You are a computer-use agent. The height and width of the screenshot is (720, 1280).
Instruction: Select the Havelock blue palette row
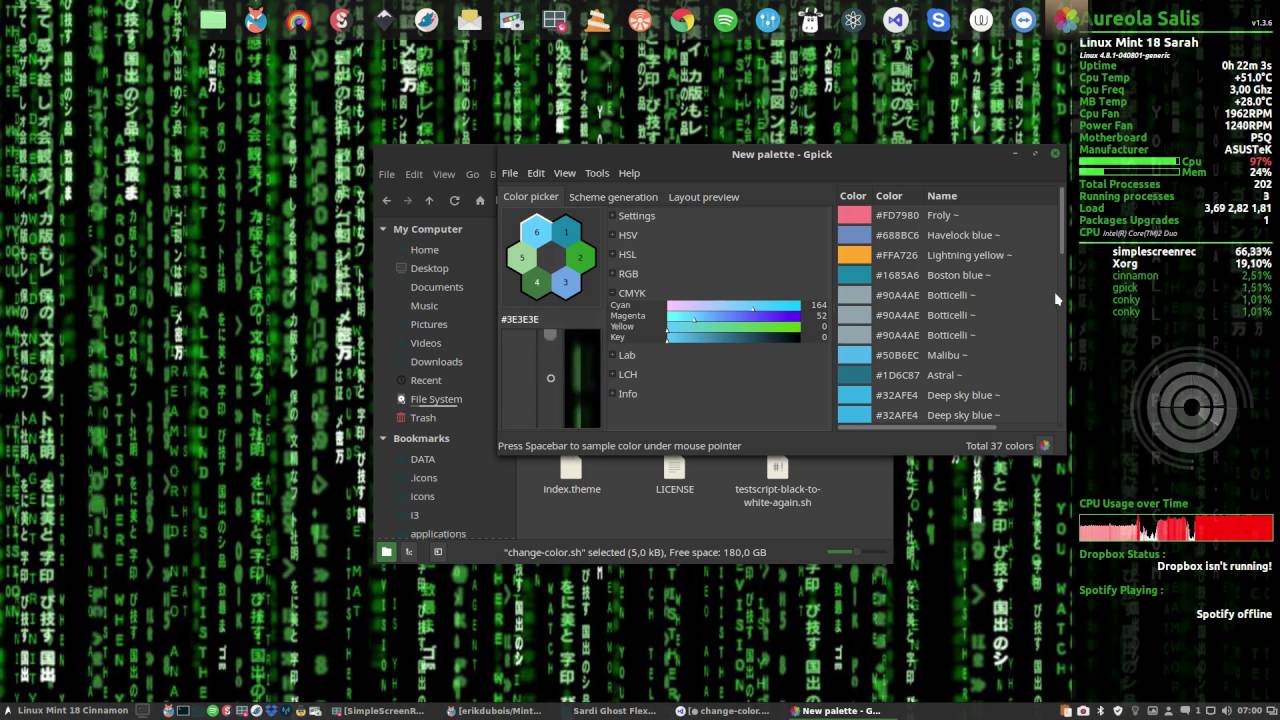947,235
